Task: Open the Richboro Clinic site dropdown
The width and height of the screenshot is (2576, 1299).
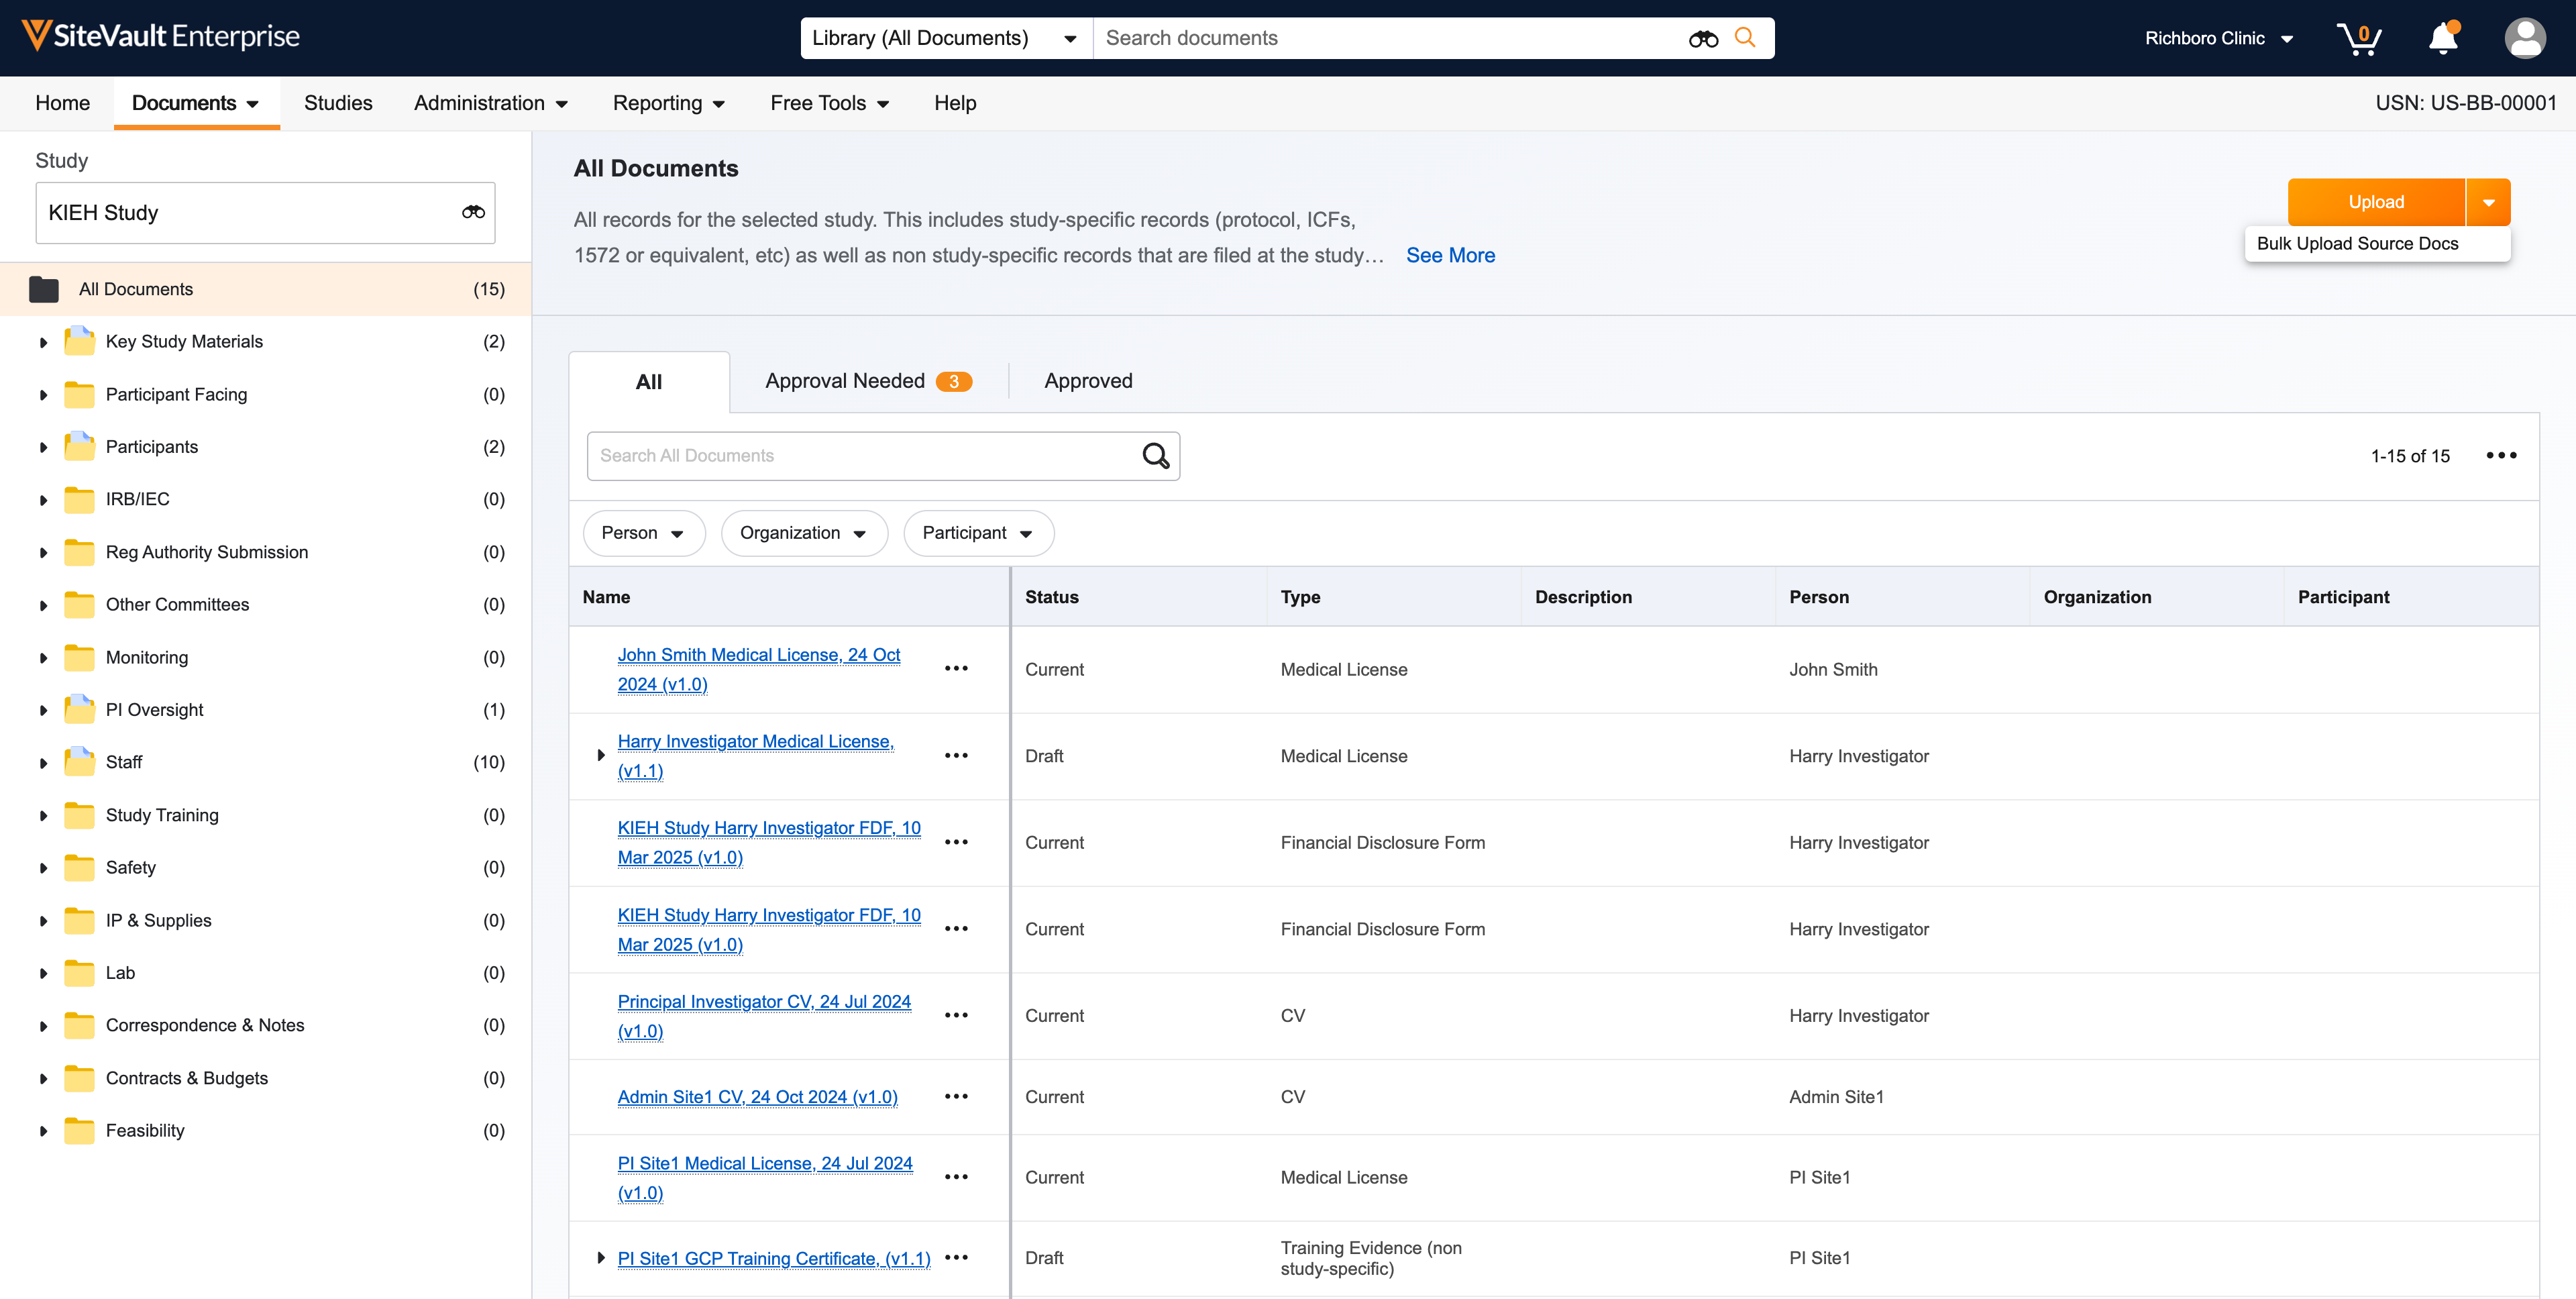Action: tap(2219, 38)
